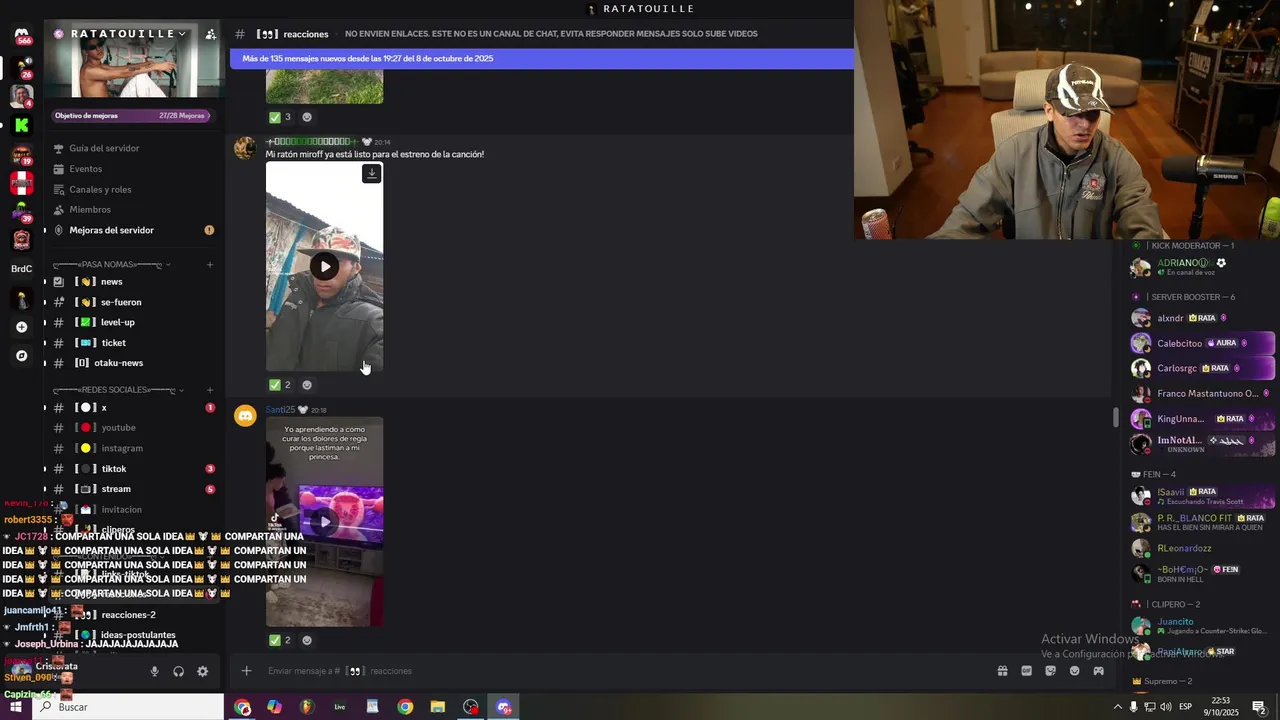
Task: Open the sticker picker
Action: pos(1050,671)
